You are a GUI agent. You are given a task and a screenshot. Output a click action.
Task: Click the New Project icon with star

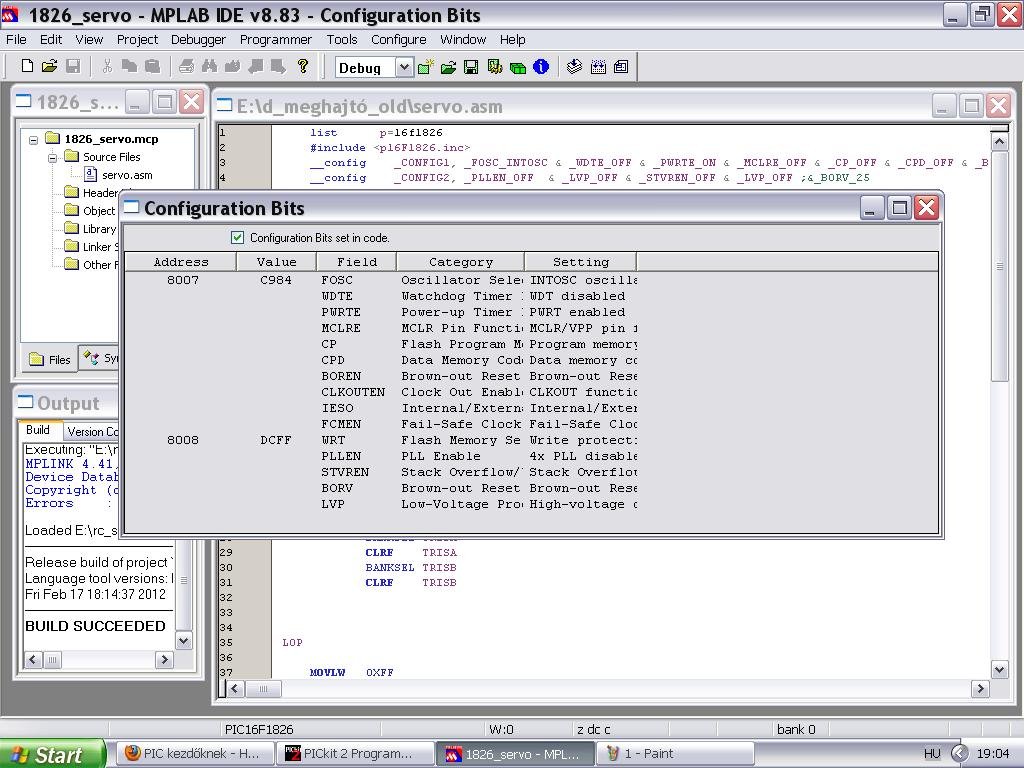pos(426,67)
